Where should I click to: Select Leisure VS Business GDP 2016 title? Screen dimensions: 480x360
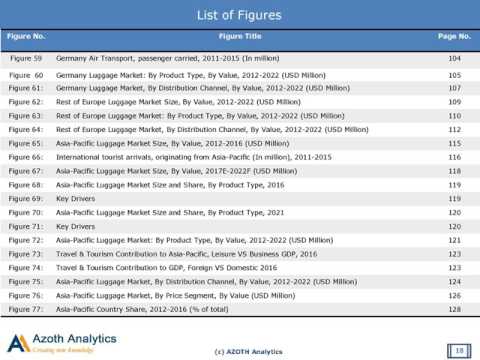[186, 254]
